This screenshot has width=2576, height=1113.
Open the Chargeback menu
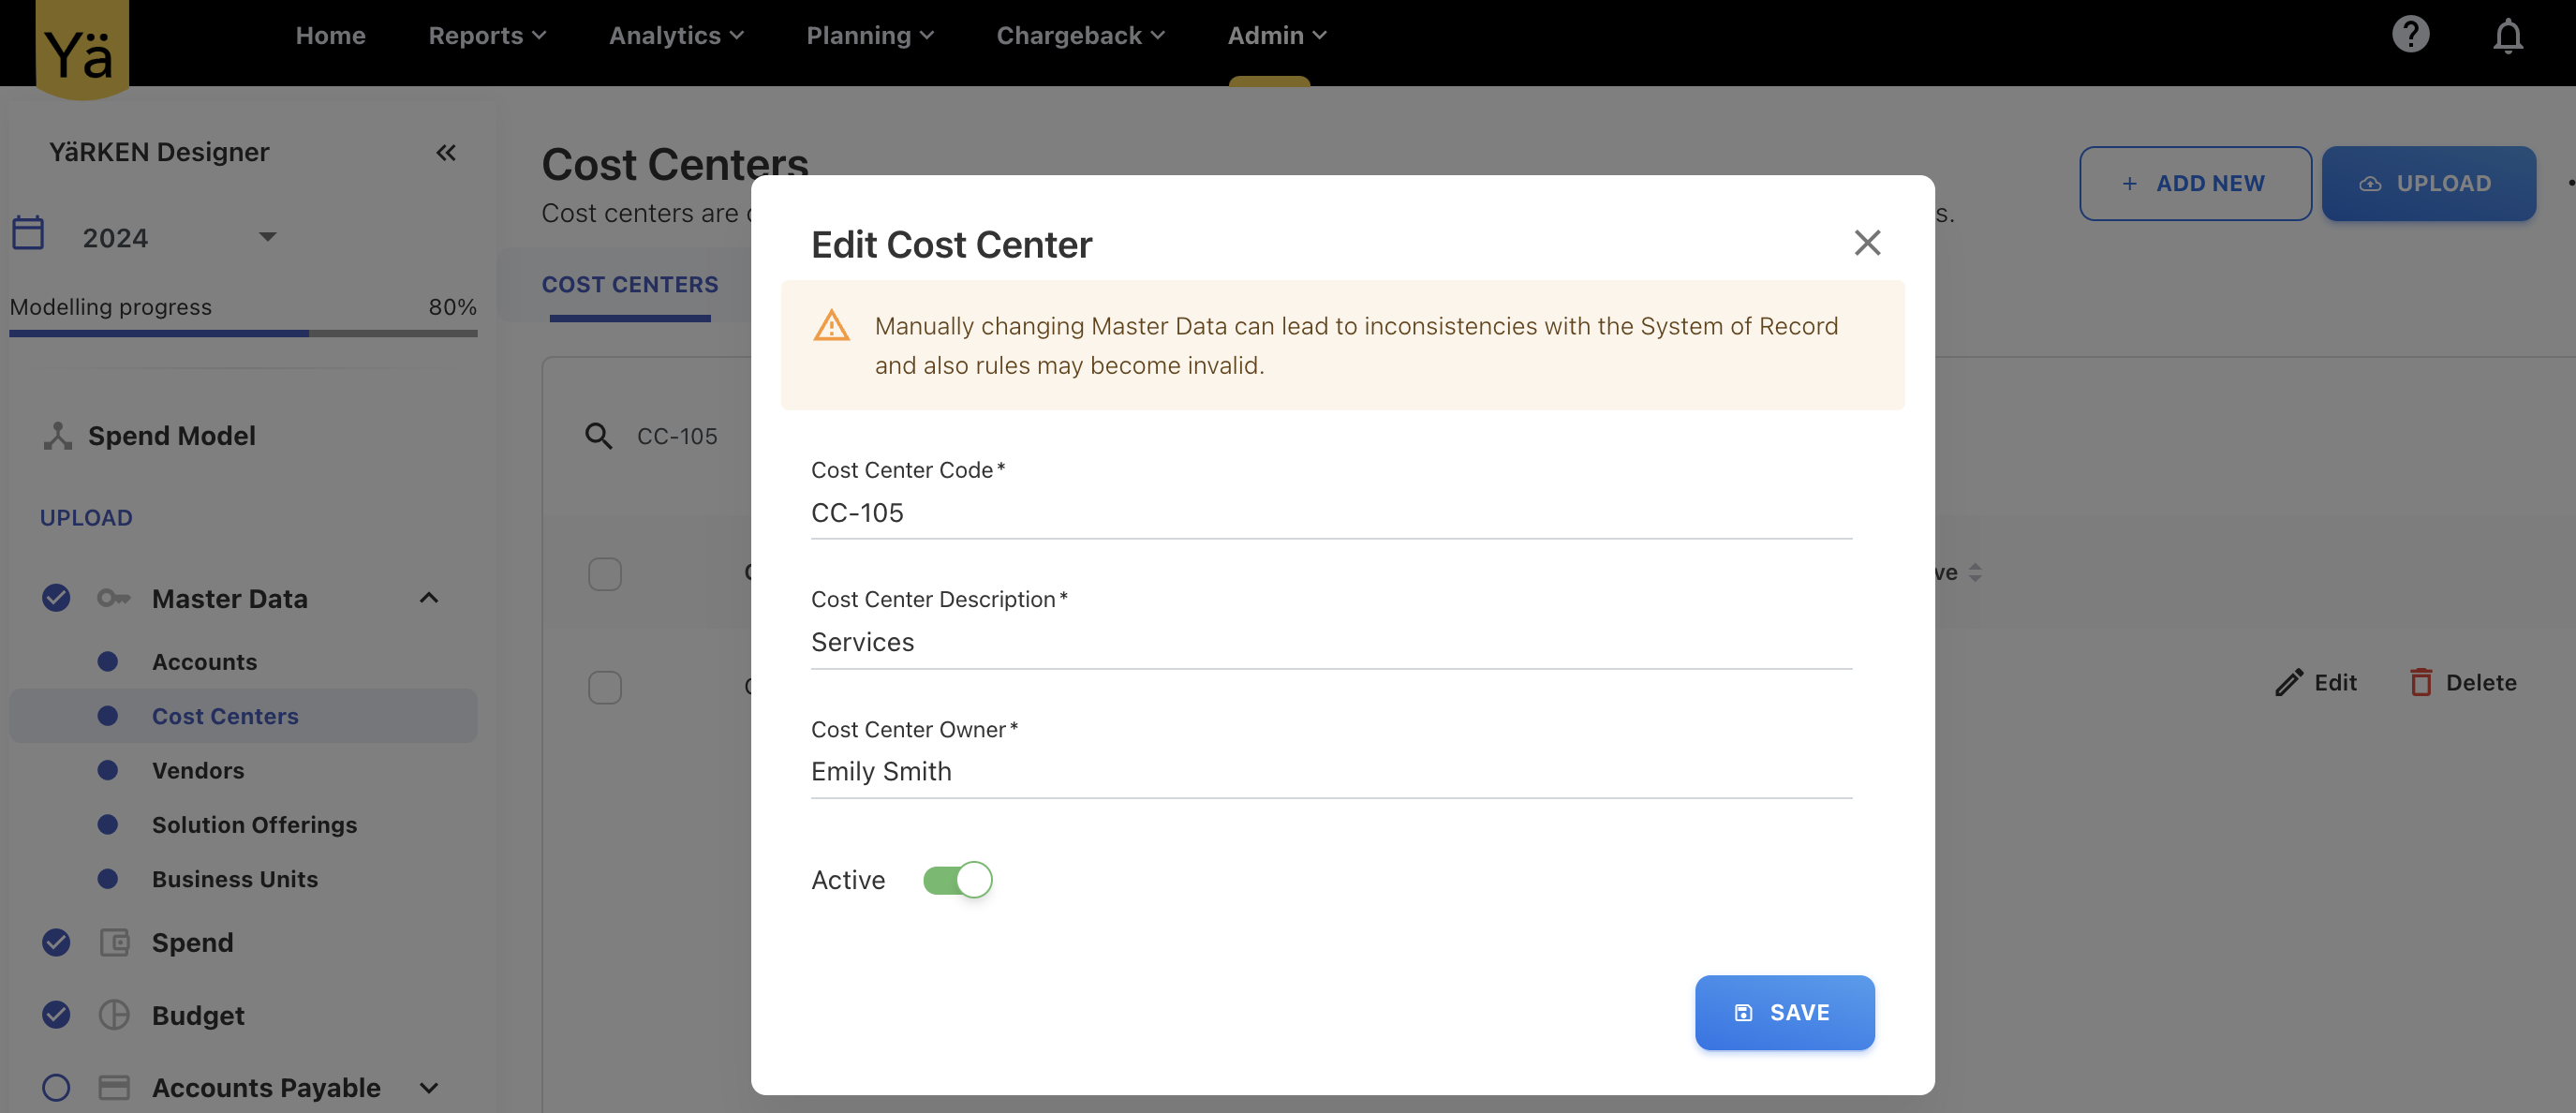[1080, 36]
